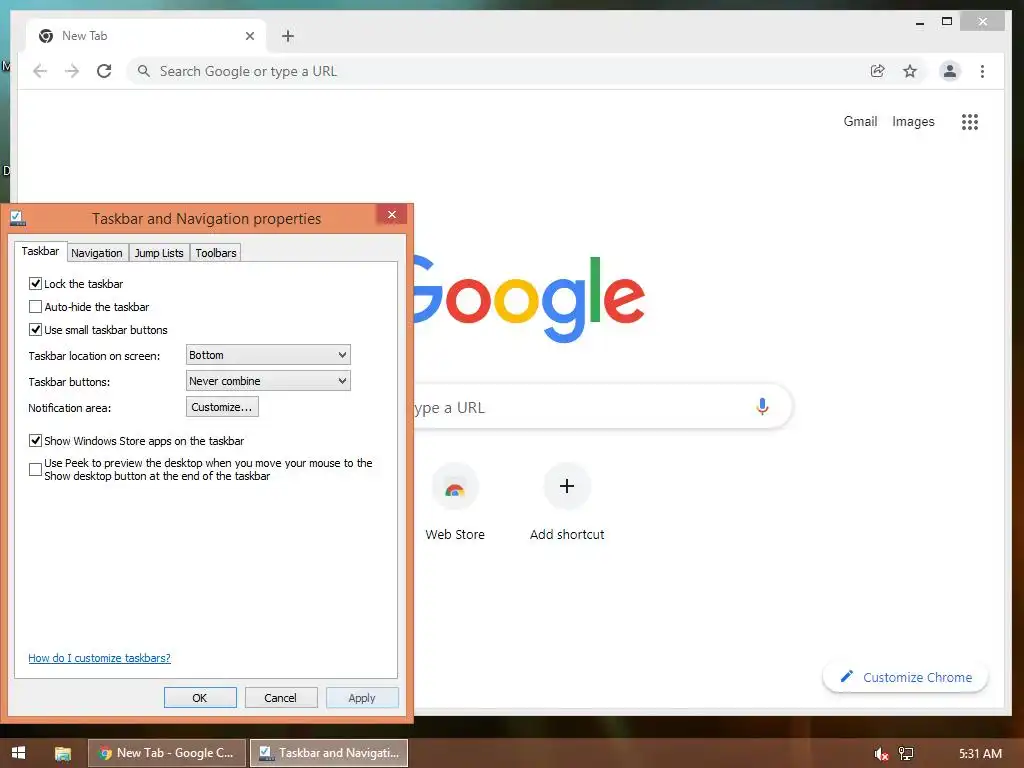The width and height of the screenshot is (1024, 768).
Task: Open the Google apps grid
Action: pos(970,121)
